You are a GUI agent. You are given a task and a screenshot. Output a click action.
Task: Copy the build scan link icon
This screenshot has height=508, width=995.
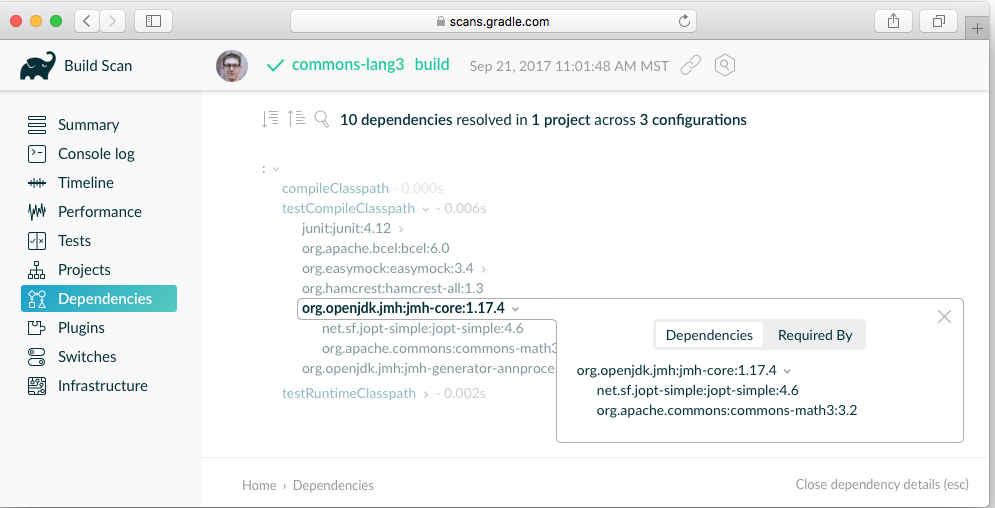[690, 65]
